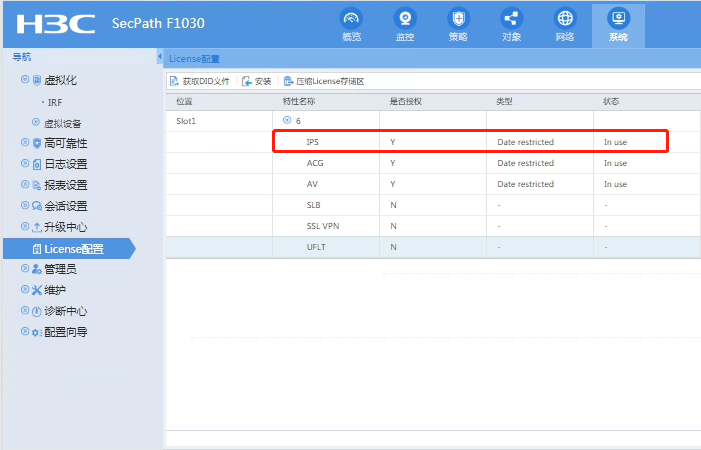Screen dimensions: 701x450
Task: Click the 安装 install arrow icon
Action: (x=246, y=81)
